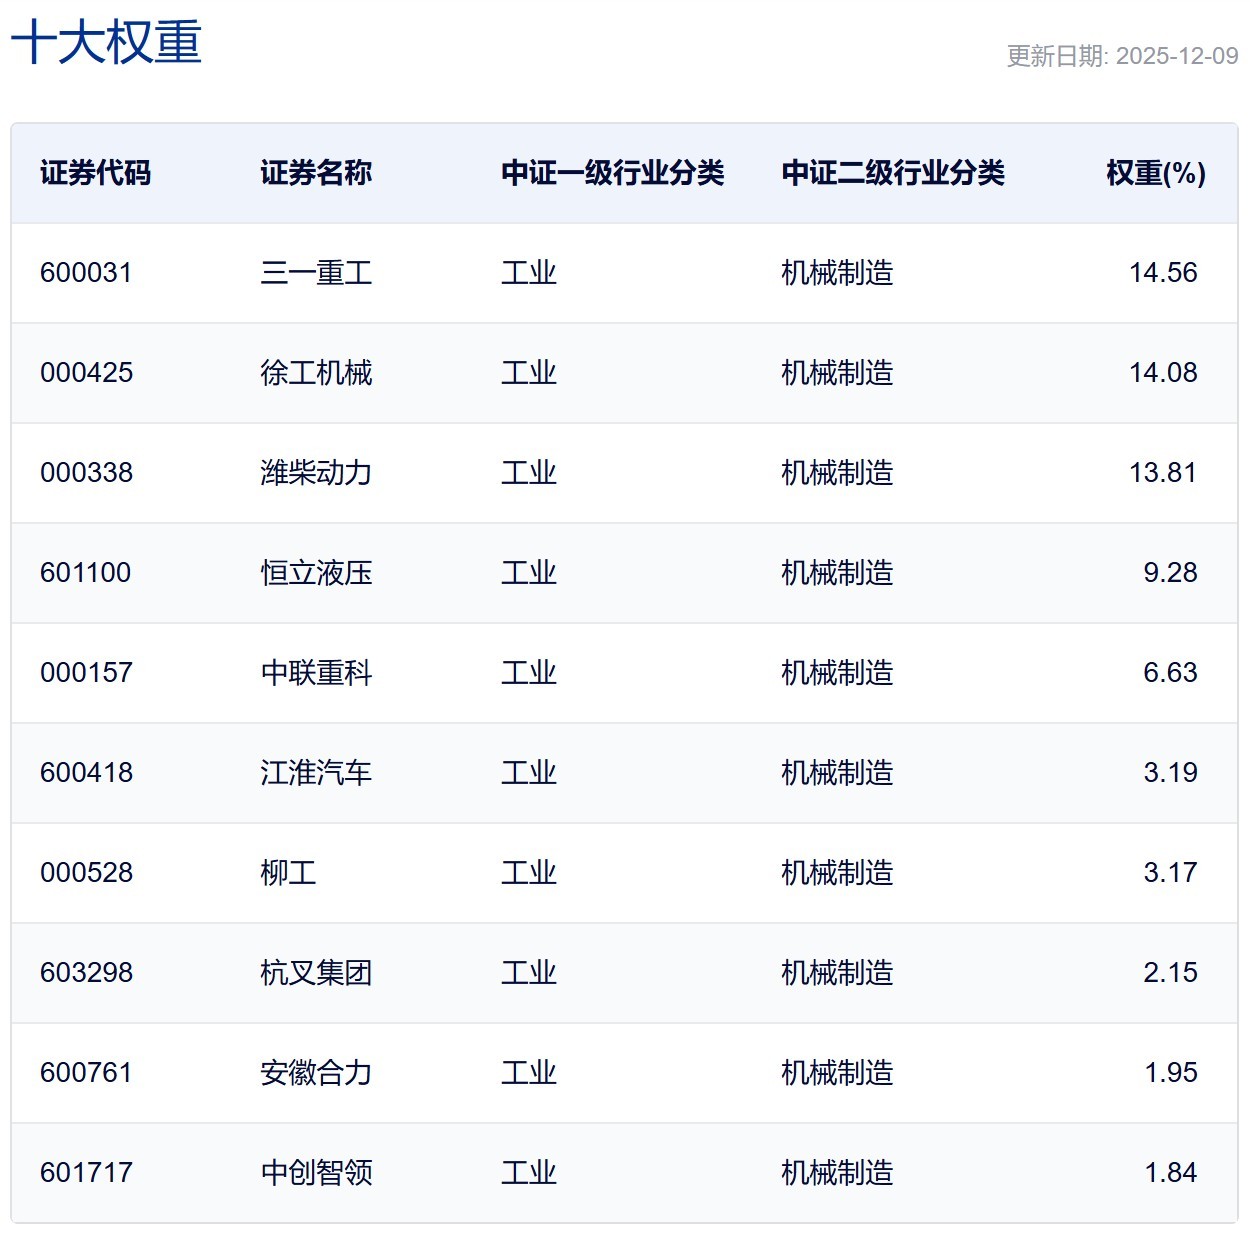Viewport: 1250px width, 1234px height.
Task: Select stock code 600418
Action: (86, 773)
